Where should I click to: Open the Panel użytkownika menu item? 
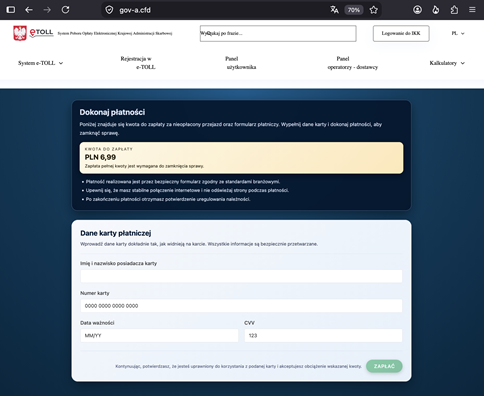241,63
